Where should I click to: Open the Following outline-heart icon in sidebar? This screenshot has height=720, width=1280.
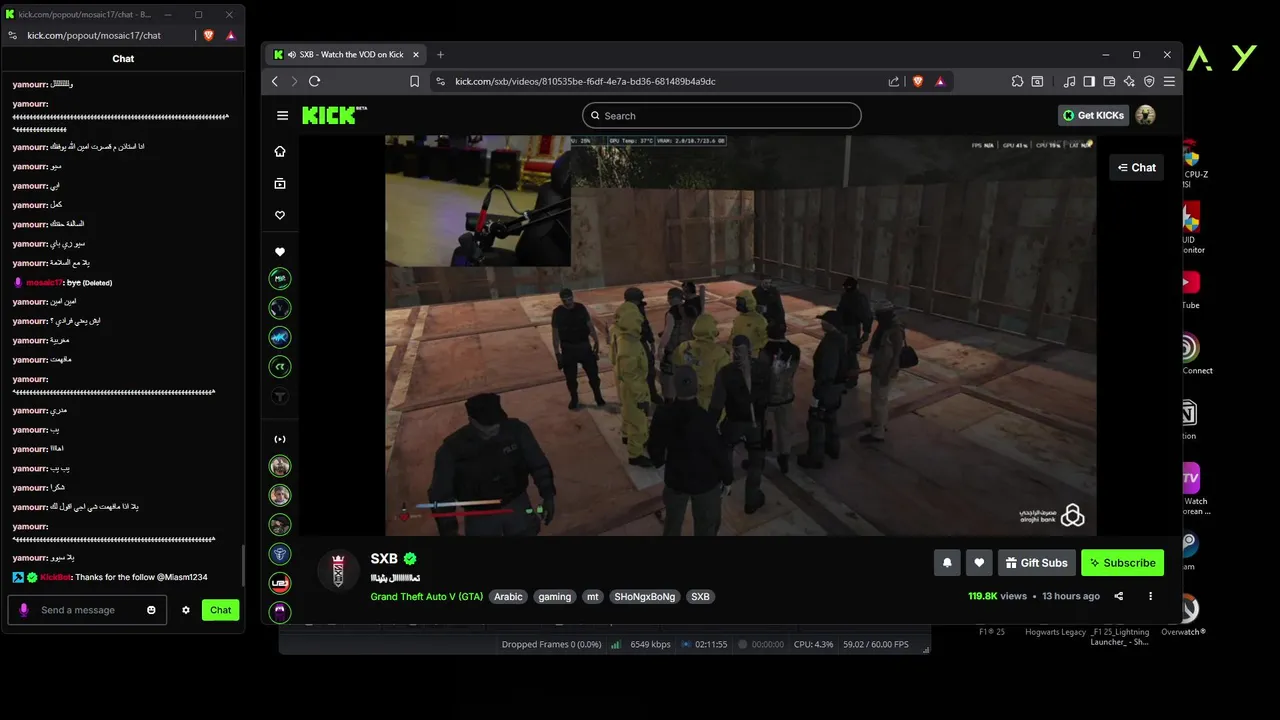tap(280, 215)
